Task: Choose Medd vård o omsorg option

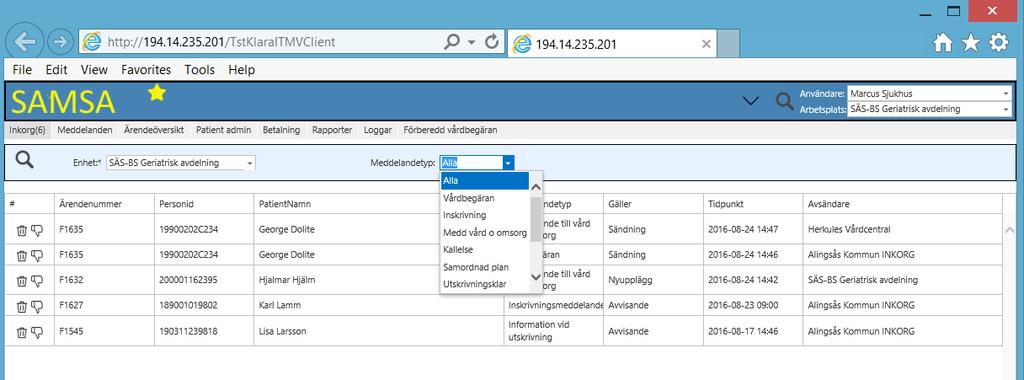Action: (x=485, y=232)
